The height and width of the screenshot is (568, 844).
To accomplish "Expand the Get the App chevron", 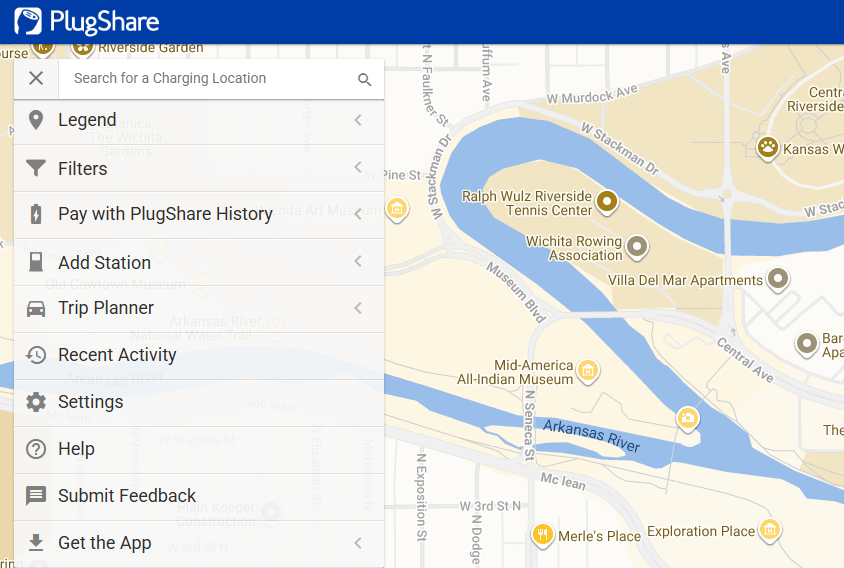I will pyautogui.click(x=357, y=543).
